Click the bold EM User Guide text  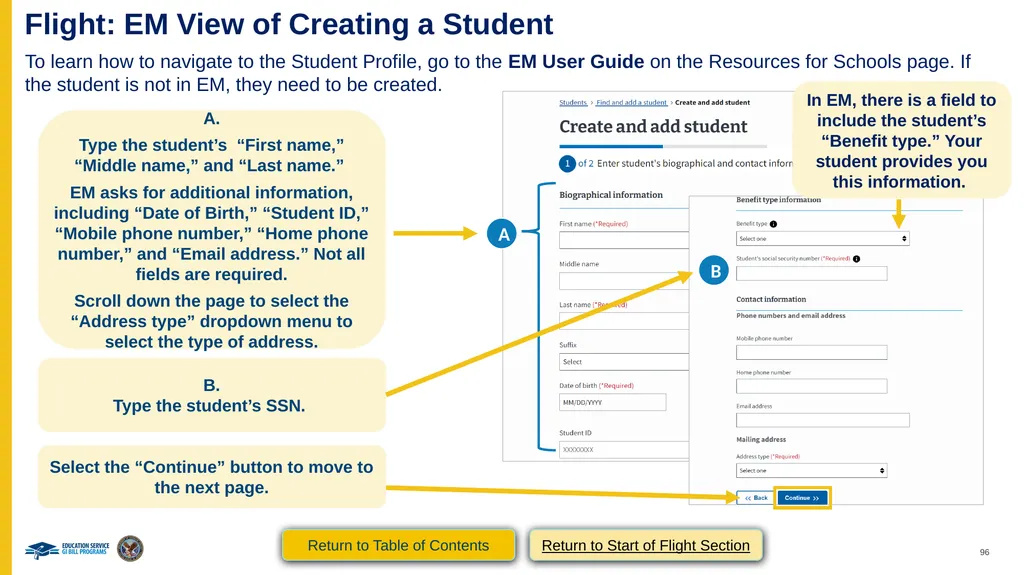pos(576,61)
